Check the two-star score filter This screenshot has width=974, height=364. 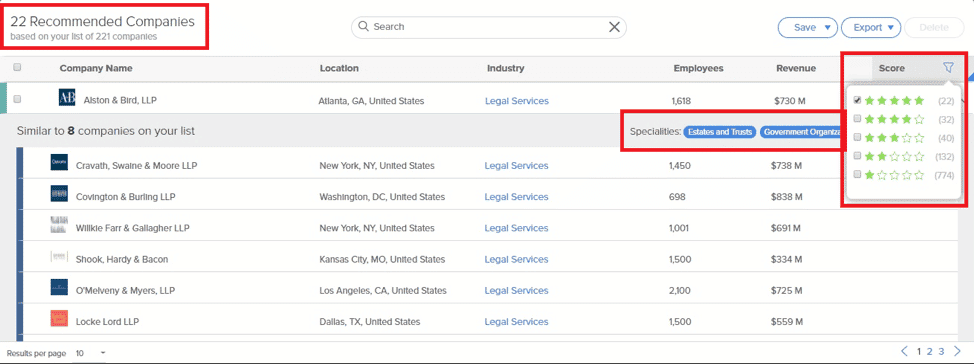tap(857, 156)
